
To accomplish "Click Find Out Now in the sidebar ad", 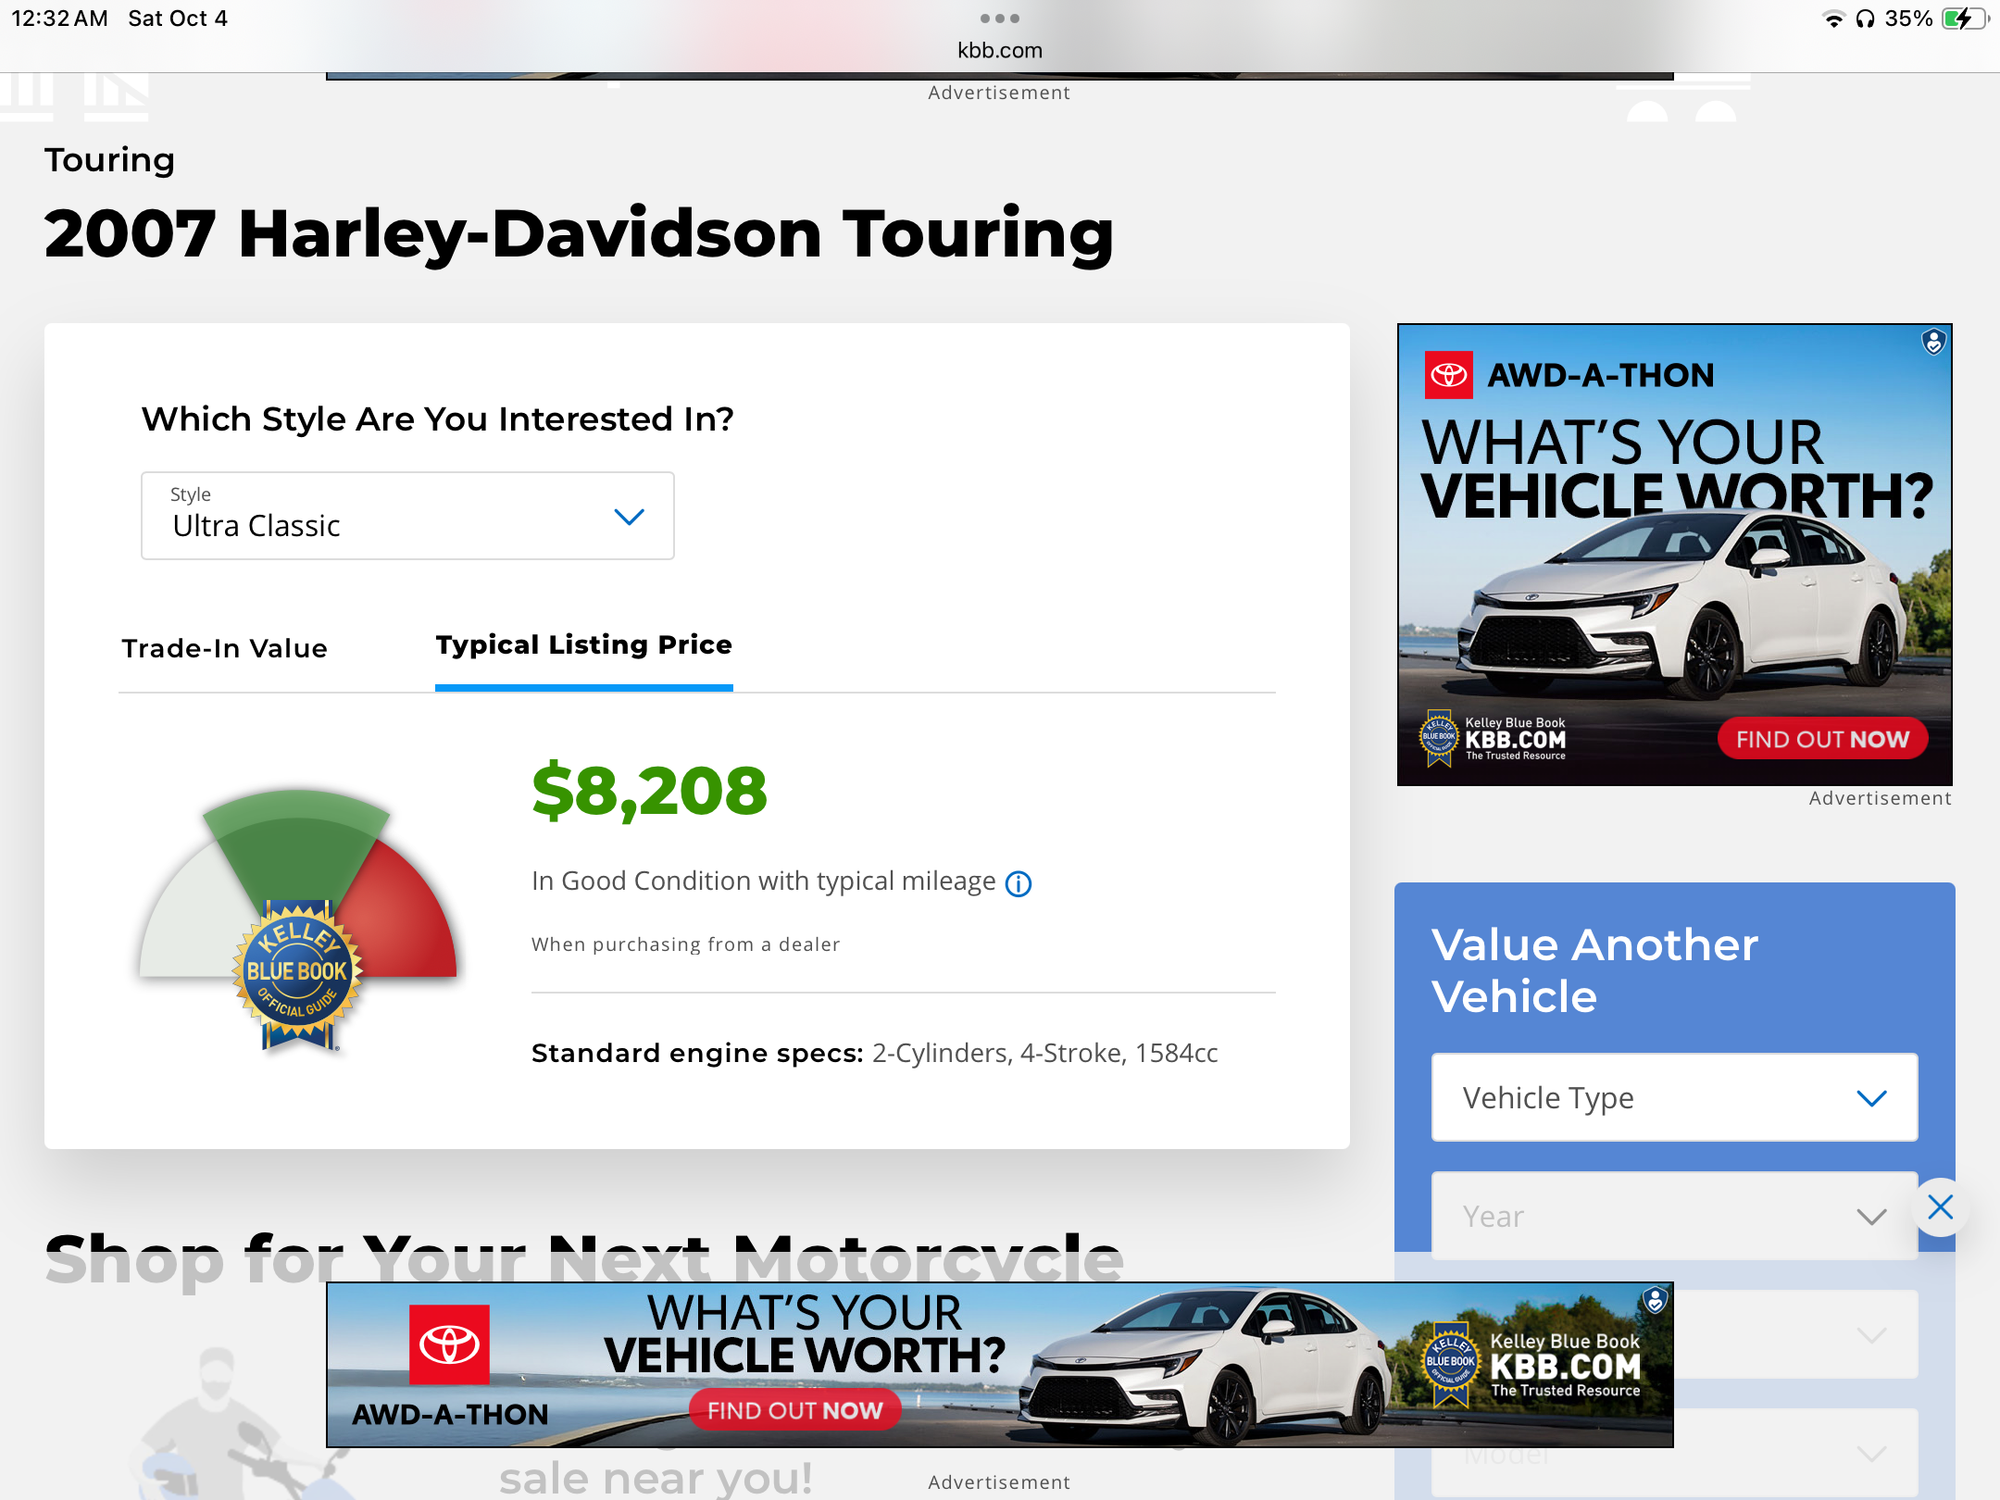I will click(1822, 739).
